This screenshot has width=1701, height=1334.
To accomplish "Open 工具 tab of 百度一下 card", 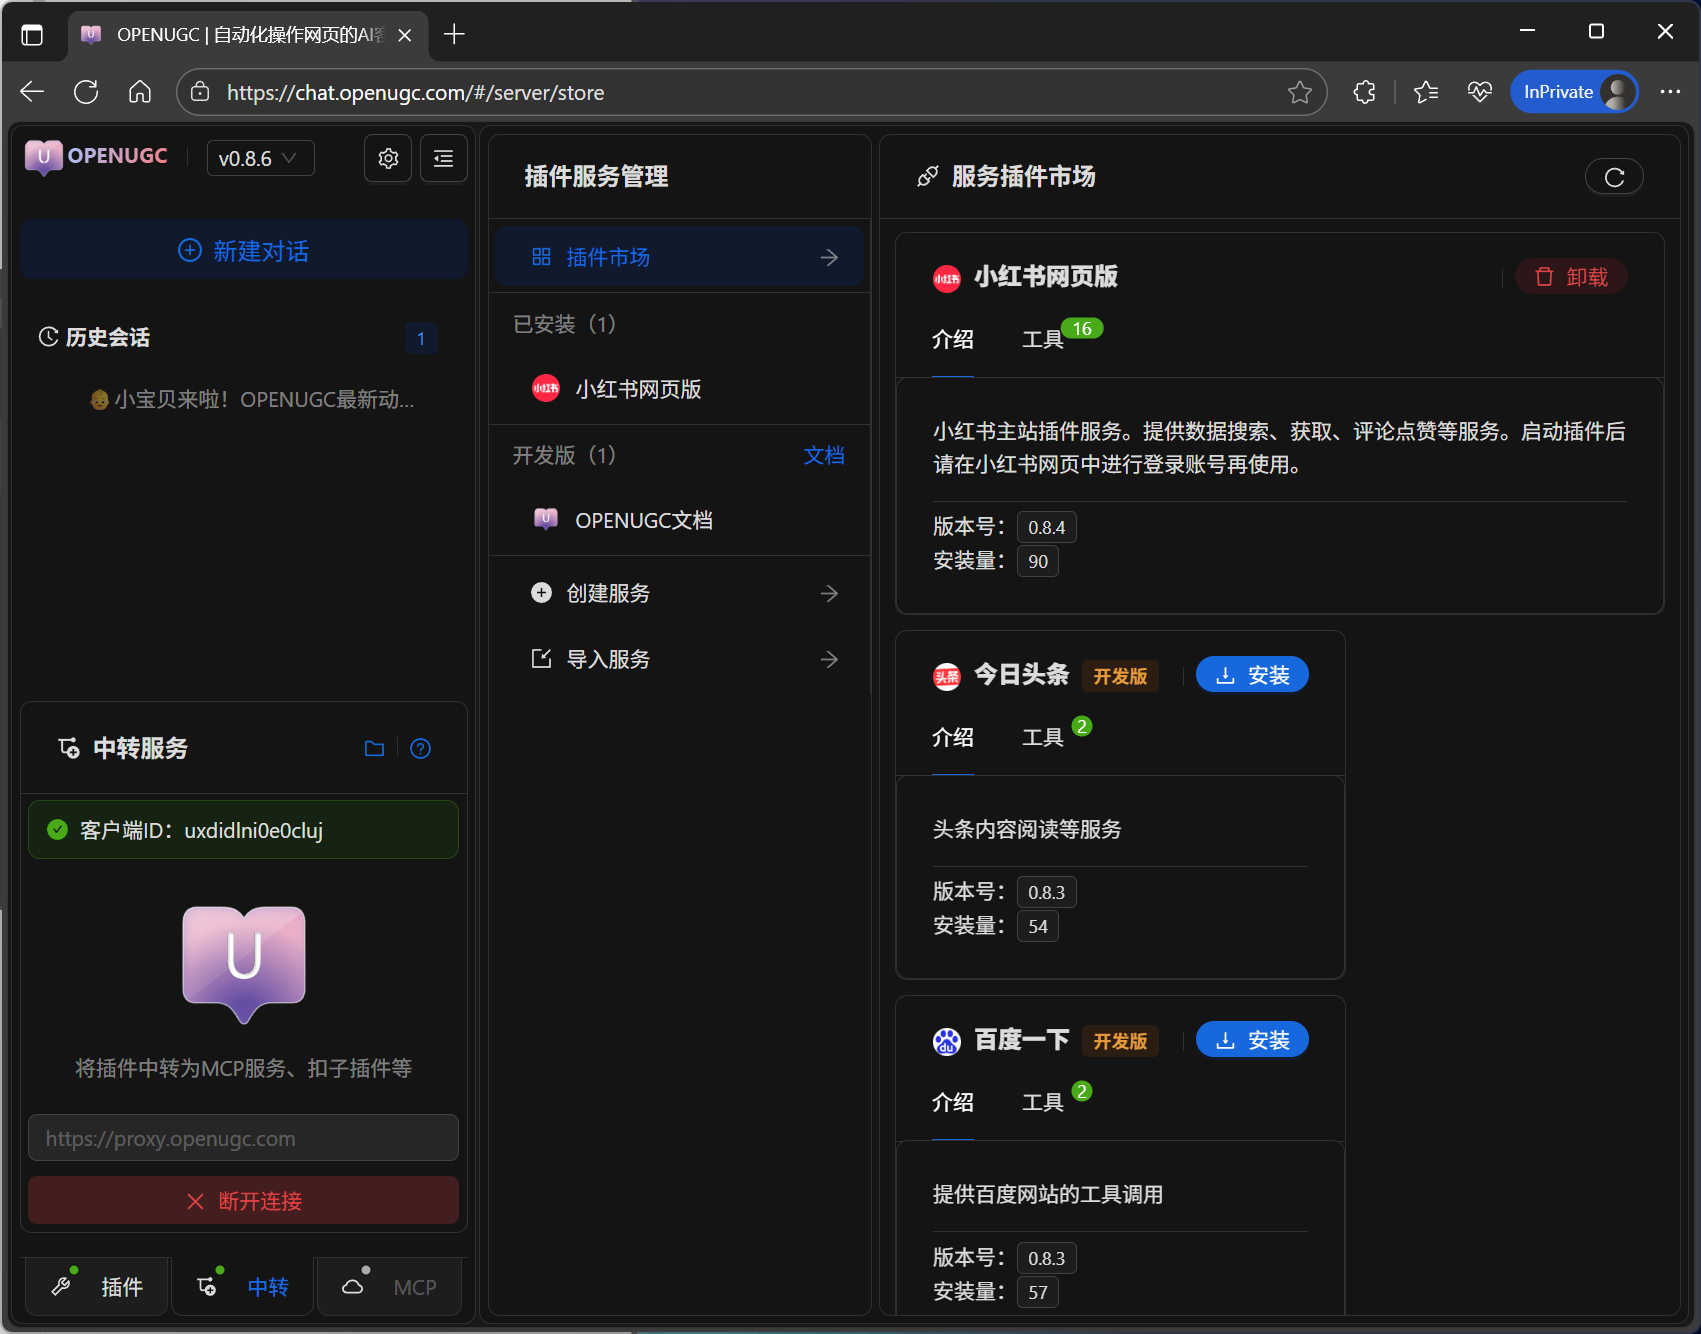I will (1043, 1102).
